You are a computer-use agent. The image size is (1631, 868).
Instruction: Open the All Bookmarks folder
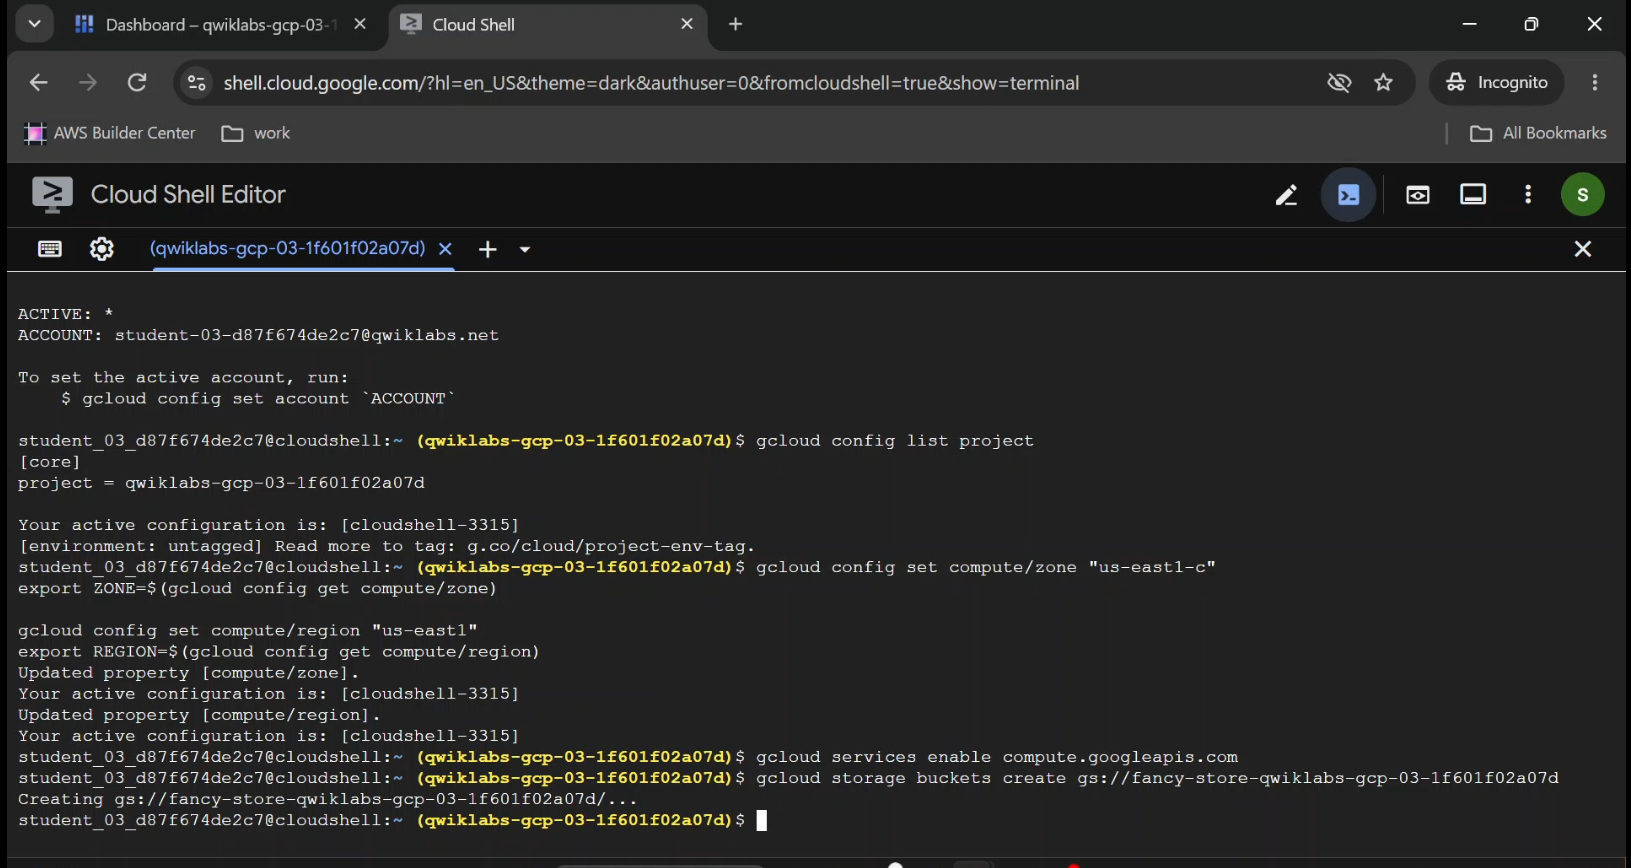tap(1539, 133)
